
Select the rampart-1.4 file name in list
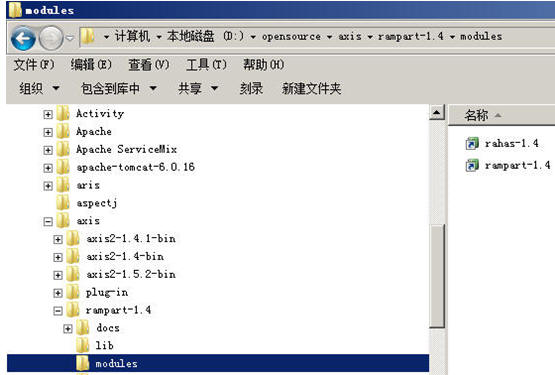point(517,165)
